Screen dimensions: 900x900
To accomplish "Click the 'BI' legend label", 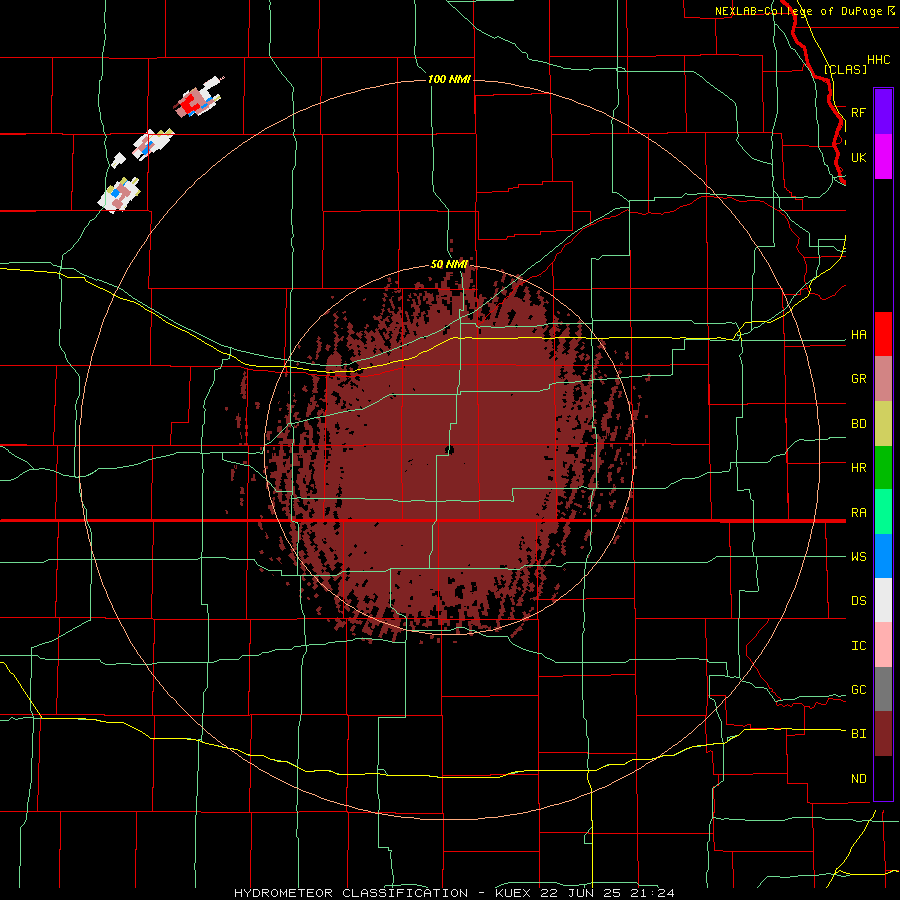I will point(858,734).
